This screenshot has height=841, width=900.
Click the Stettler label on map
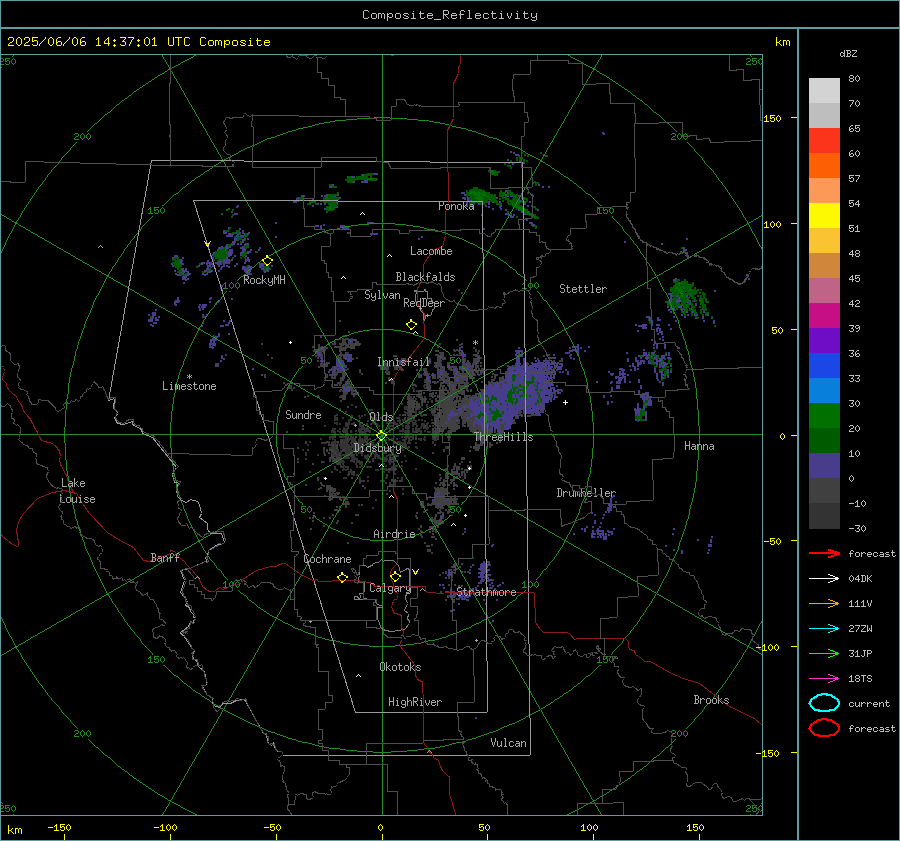coord(583,289)
